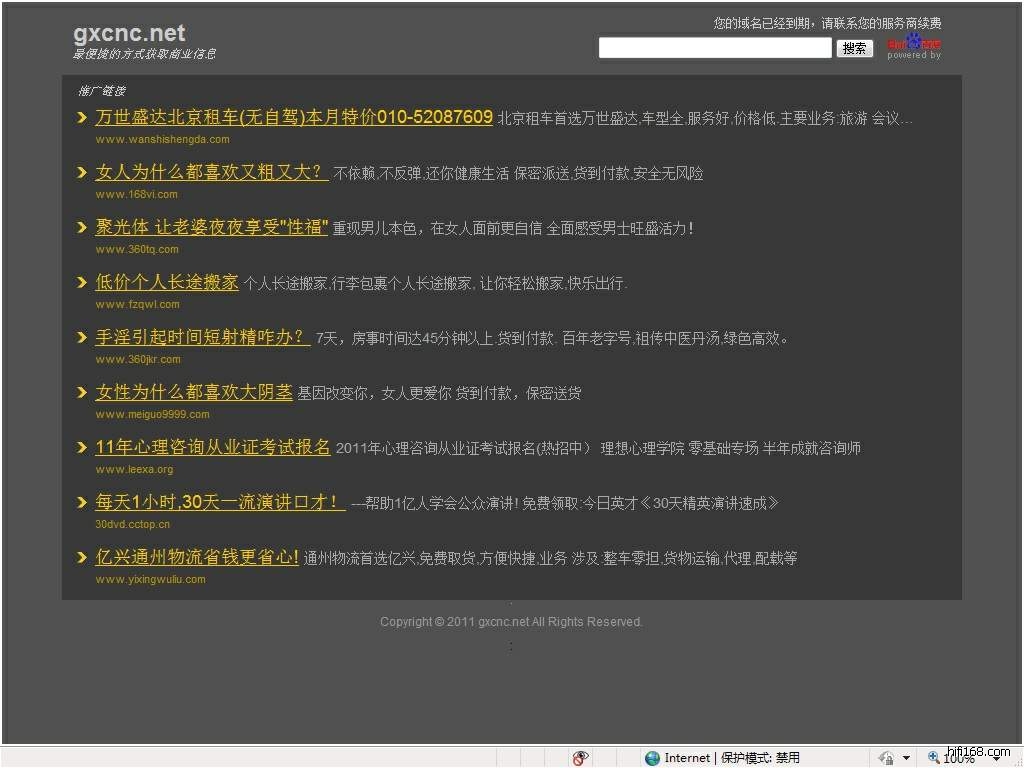Follow the 11年心理咨询从业证考试报名 link
This screenshot has height=768, width=1024.
(212, 448)
